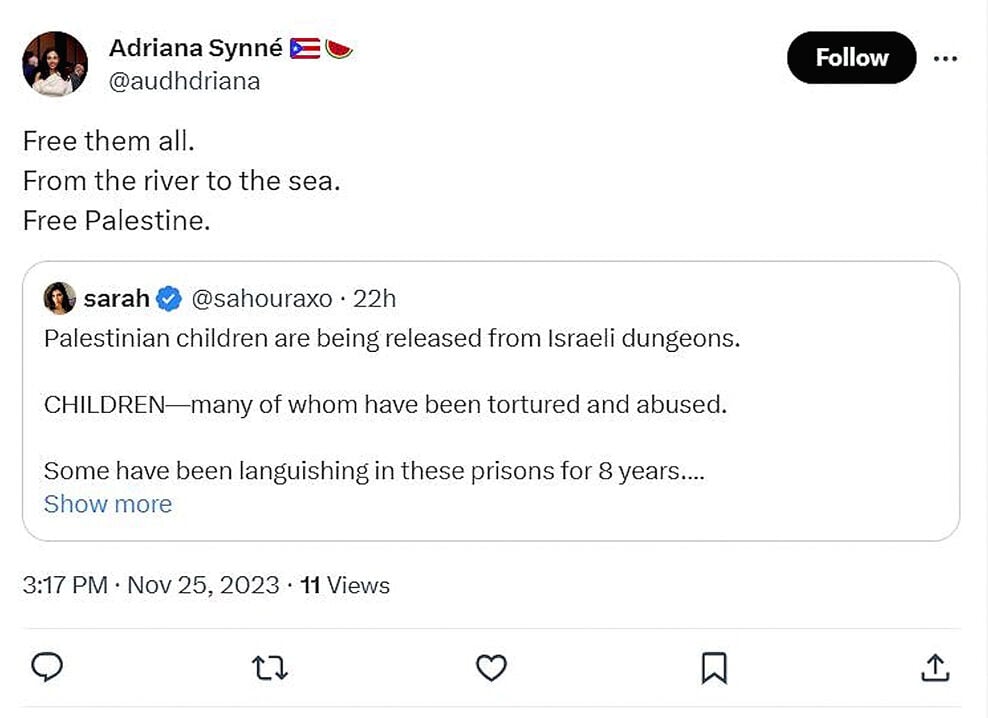Open the 3:17 PM Nov 25, 2023 timestamp
The width and height of the screenshot is (988, 718).
pyautogui.click(x=150, y=585)
